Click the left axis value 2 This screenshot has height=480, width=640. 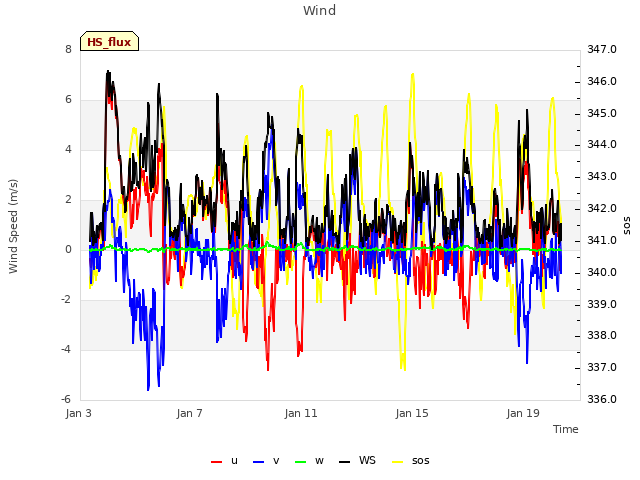click(68, 200)
